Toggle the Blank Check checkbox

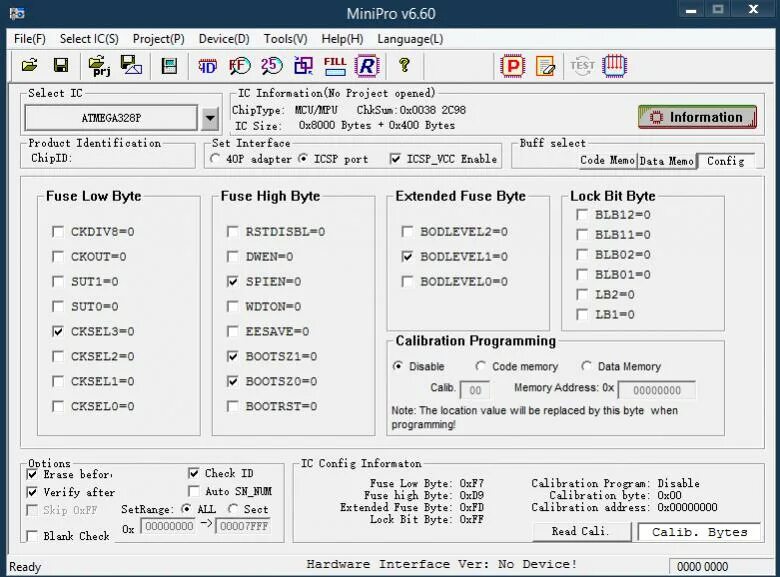click(x=32, y=536)
